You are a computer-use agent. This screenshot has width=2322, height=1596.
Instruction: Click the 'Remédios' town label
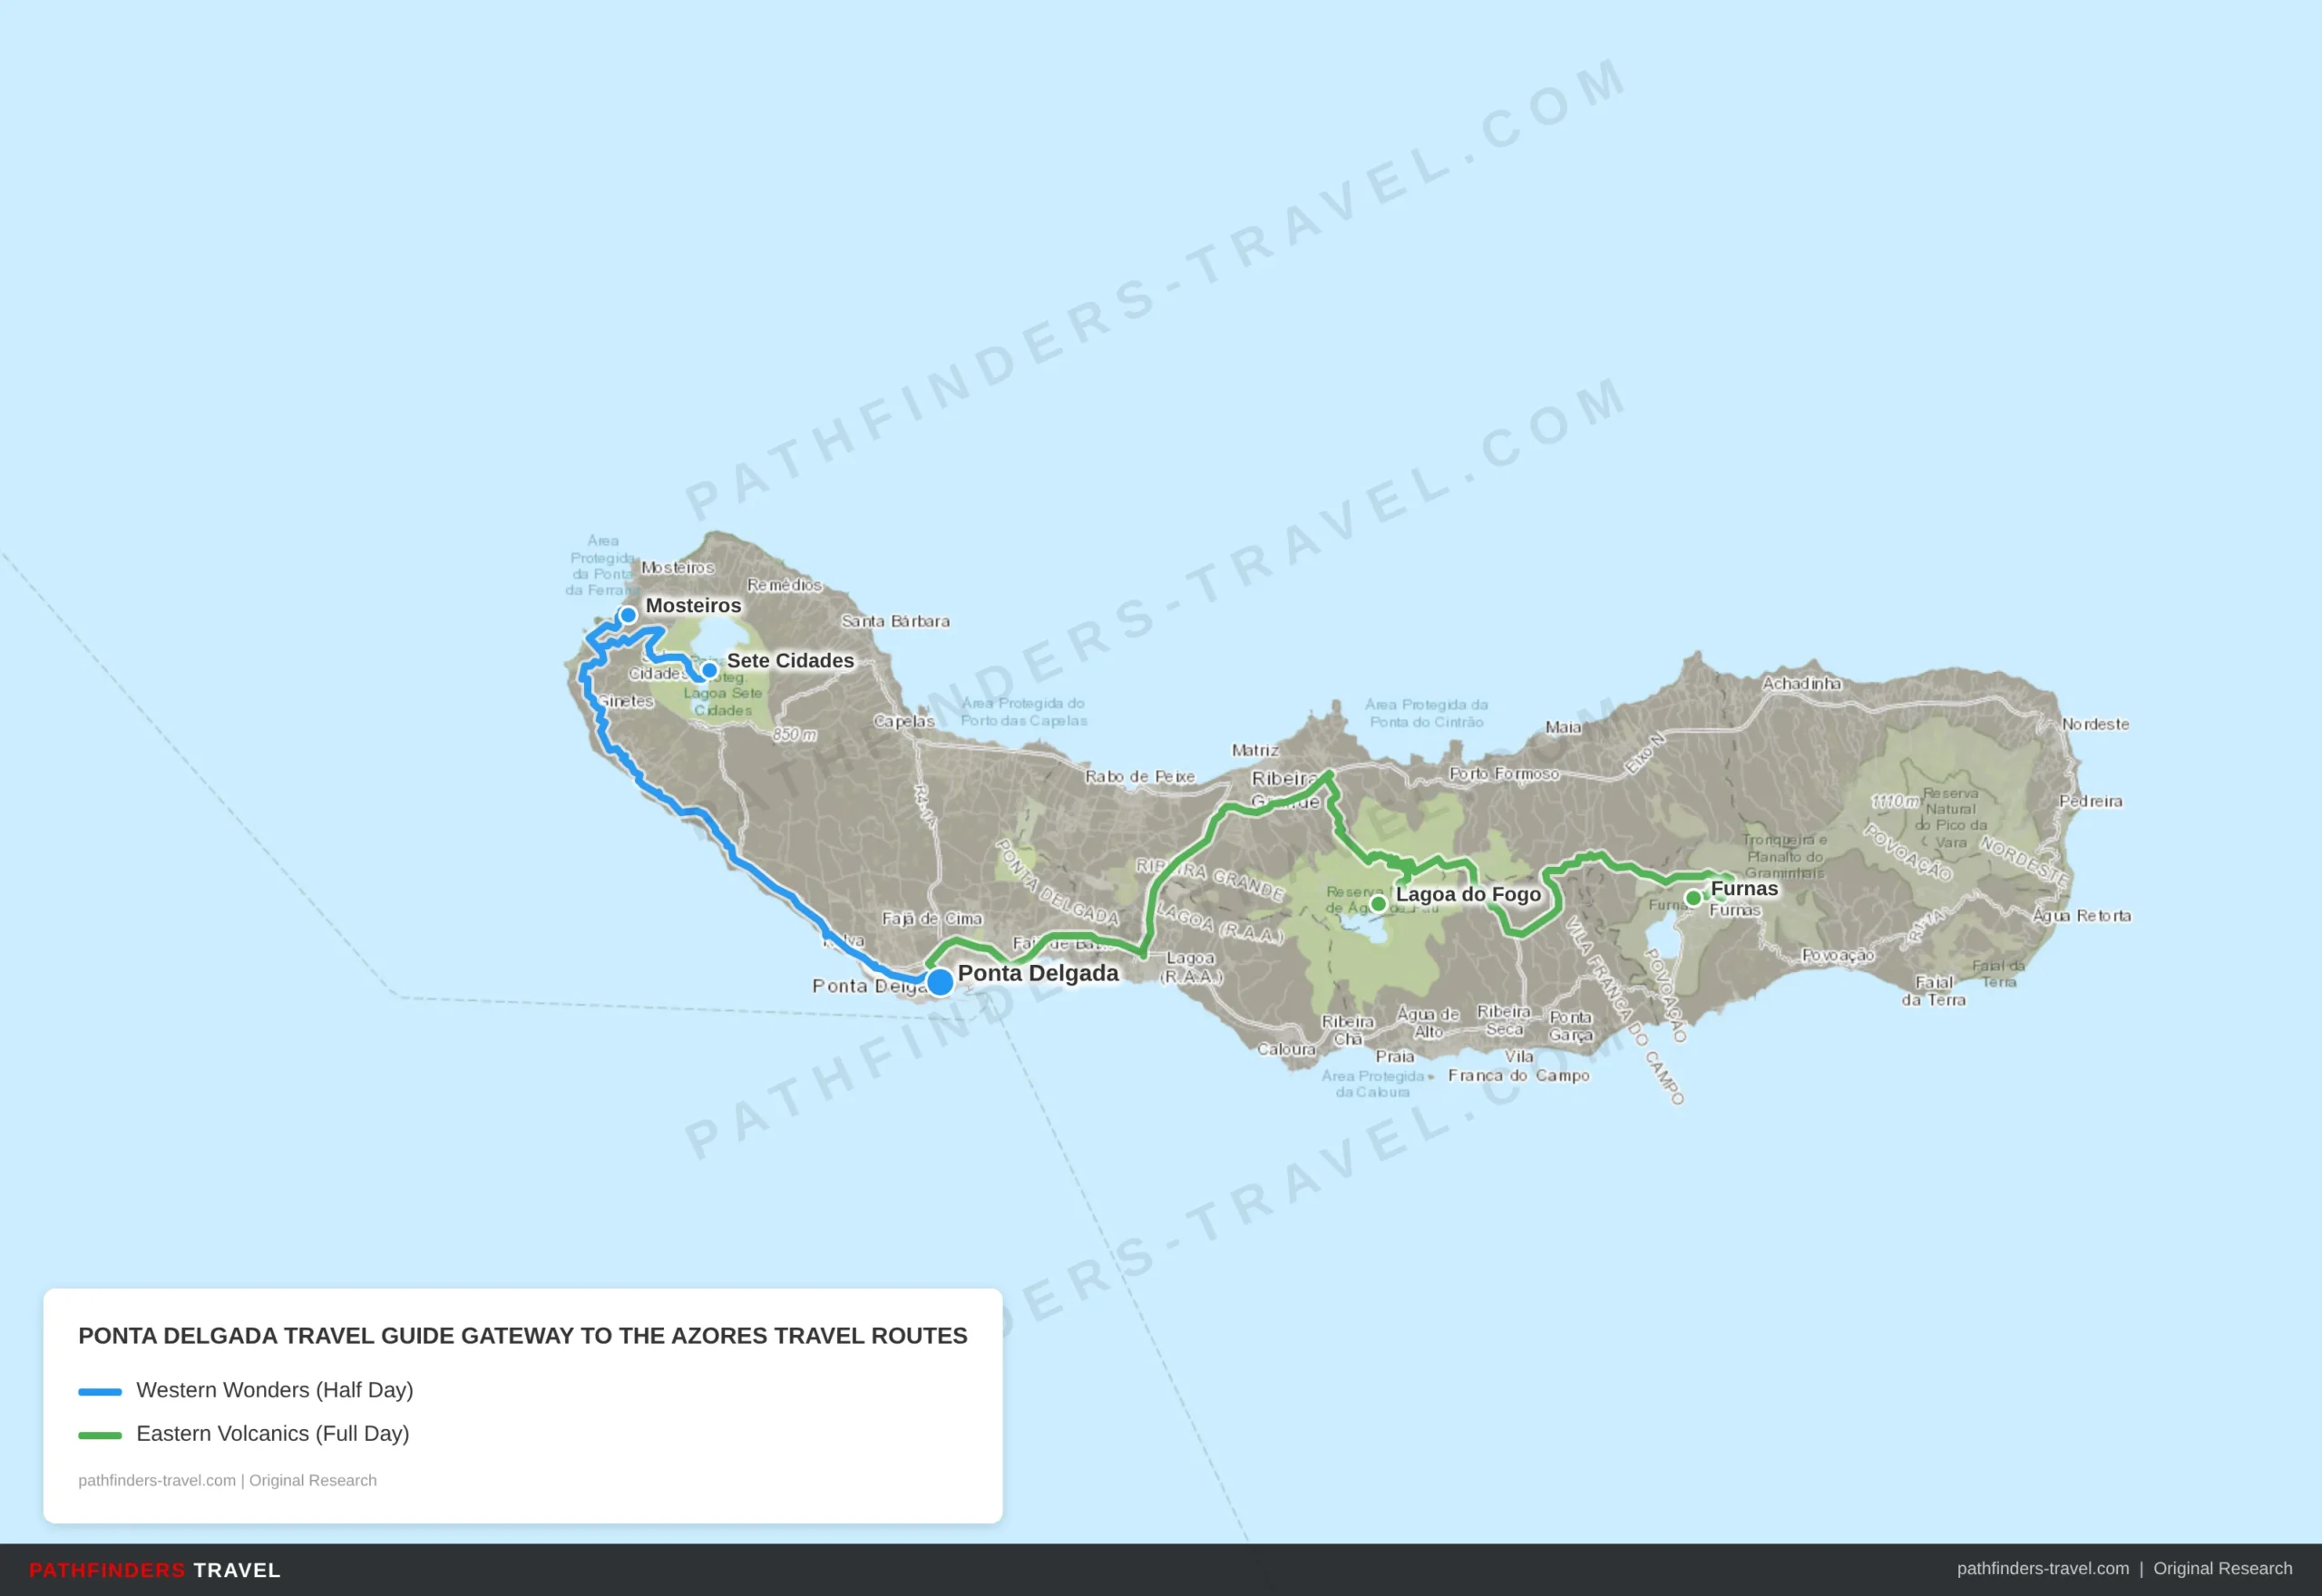784,585
